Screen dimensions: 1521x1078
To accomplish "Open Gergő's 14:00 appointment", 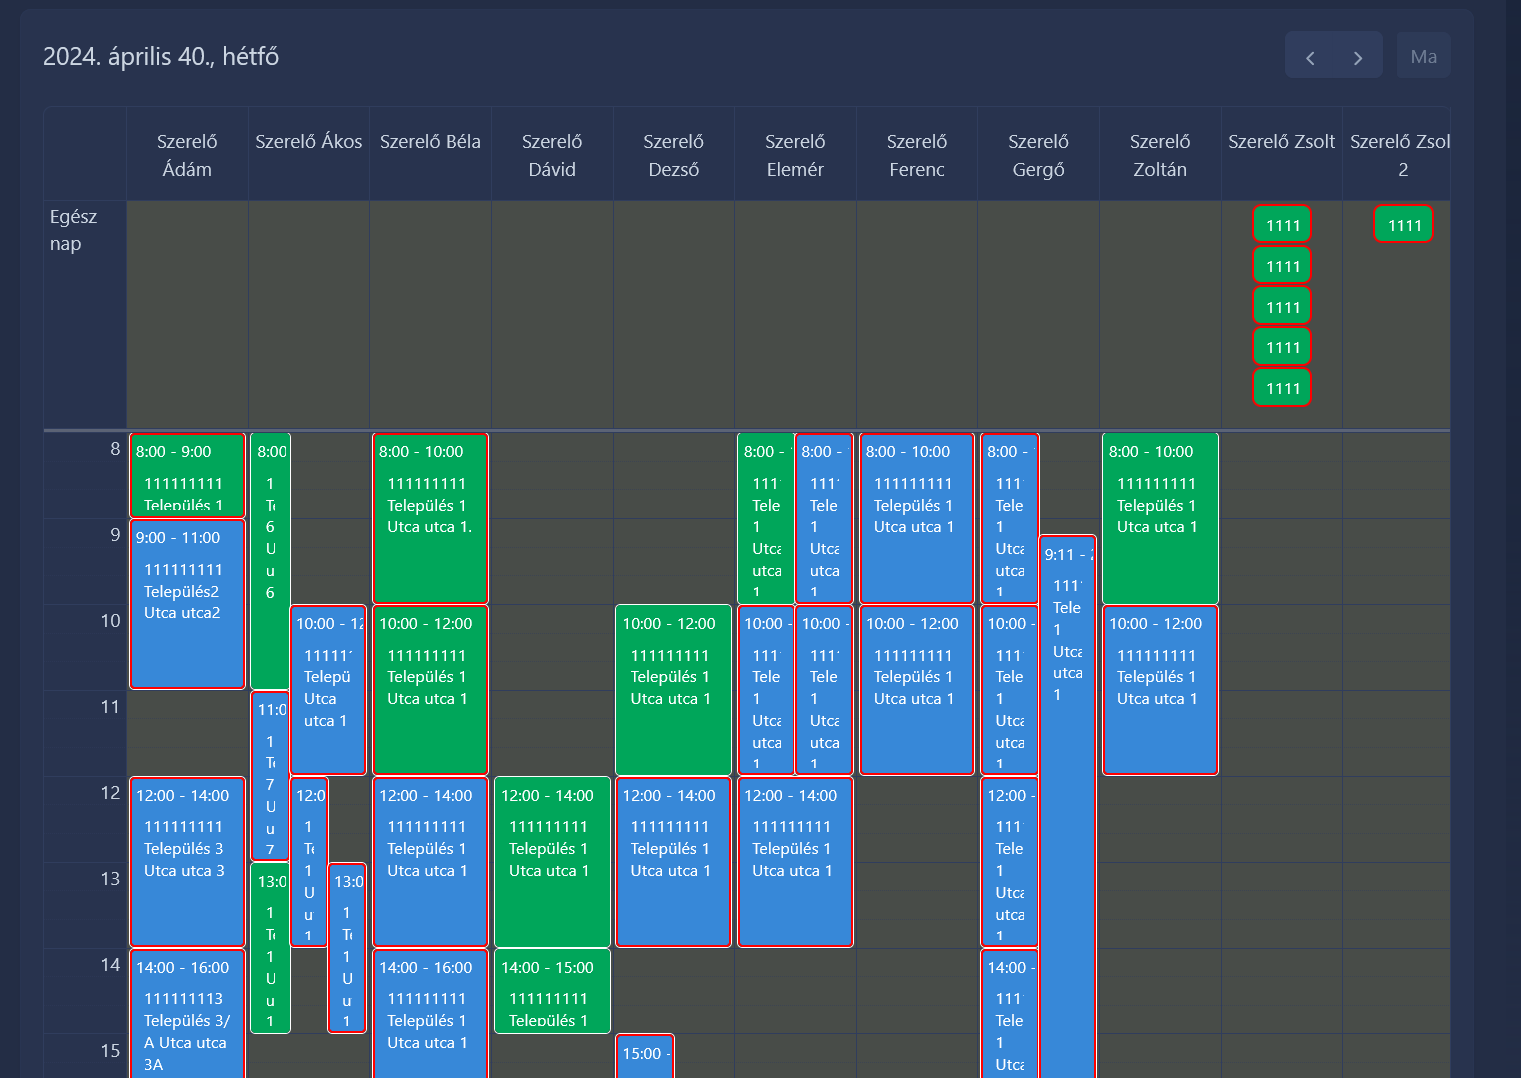I will coord(1010,1013).
